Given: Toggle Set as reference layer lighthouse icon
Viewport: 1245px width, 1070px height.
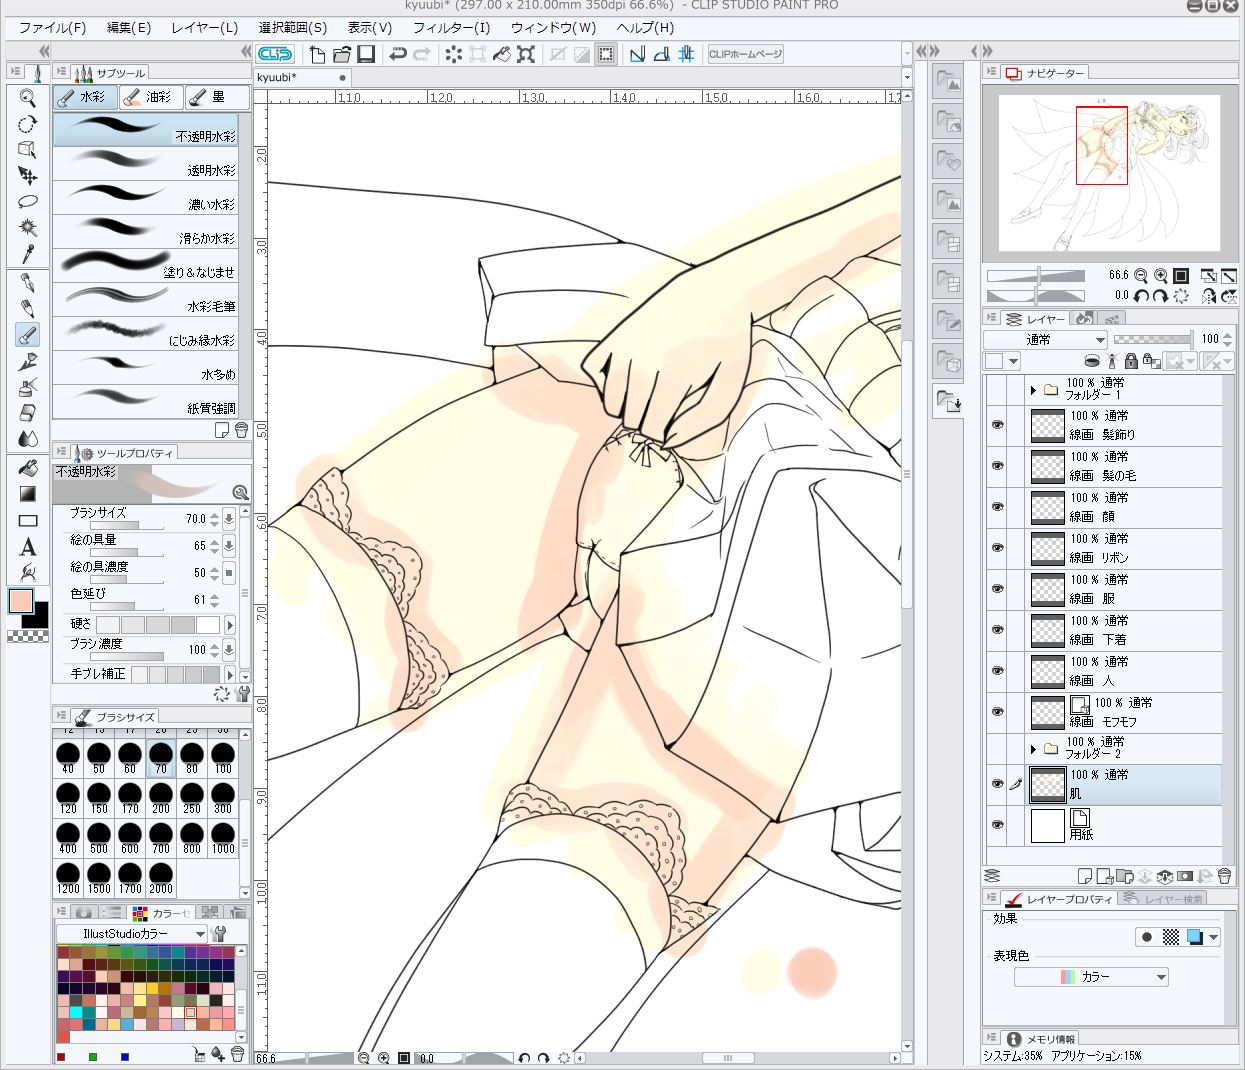Looking at the screenshot, I should [1111, 361].
